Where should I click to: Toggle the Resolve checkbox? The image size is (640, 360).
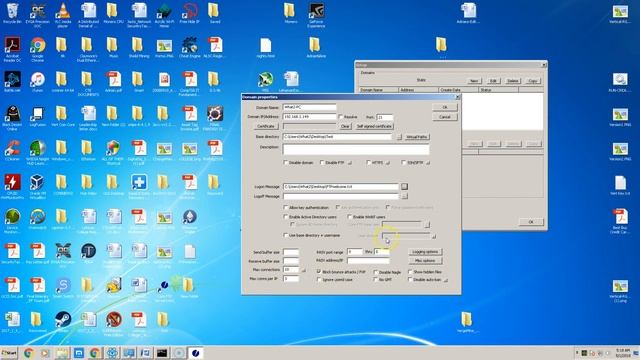click(x=340, y=117)
